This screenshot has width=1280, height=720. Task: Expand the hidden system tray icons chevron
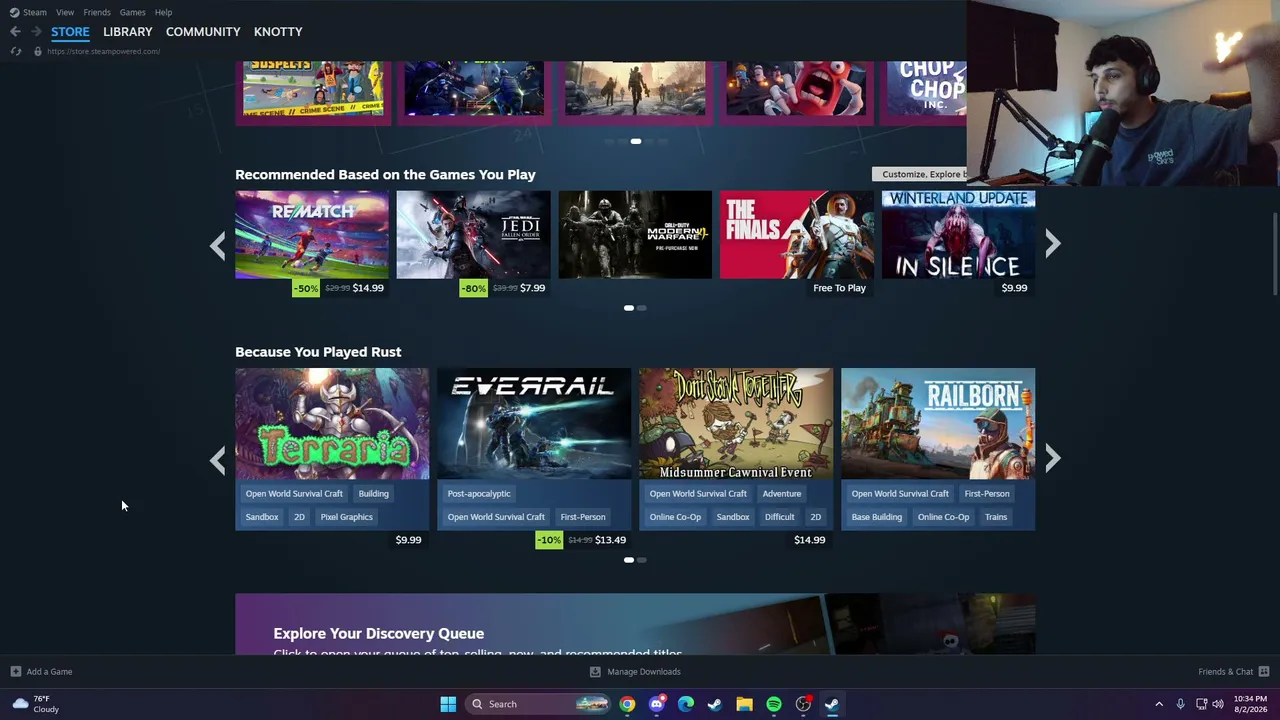(x=1159, y=704)
